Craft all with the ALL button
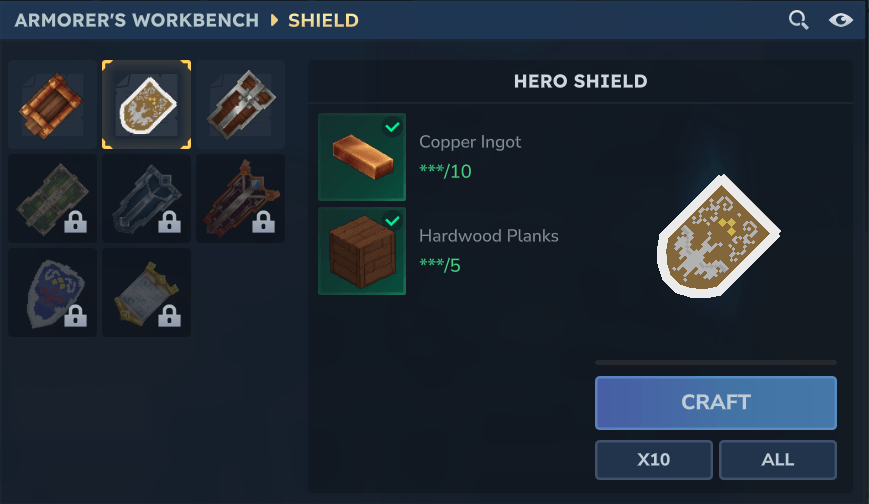The height and width of the screenshot is (504, 869). coord(778,460)
